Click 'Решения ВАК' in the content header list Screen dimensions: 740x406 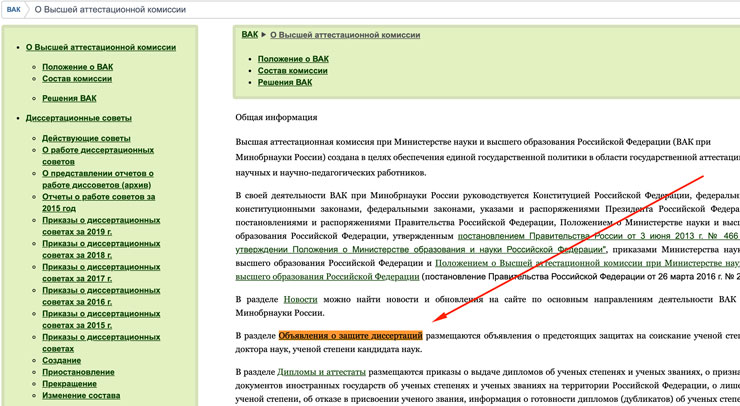click(285, 83)
